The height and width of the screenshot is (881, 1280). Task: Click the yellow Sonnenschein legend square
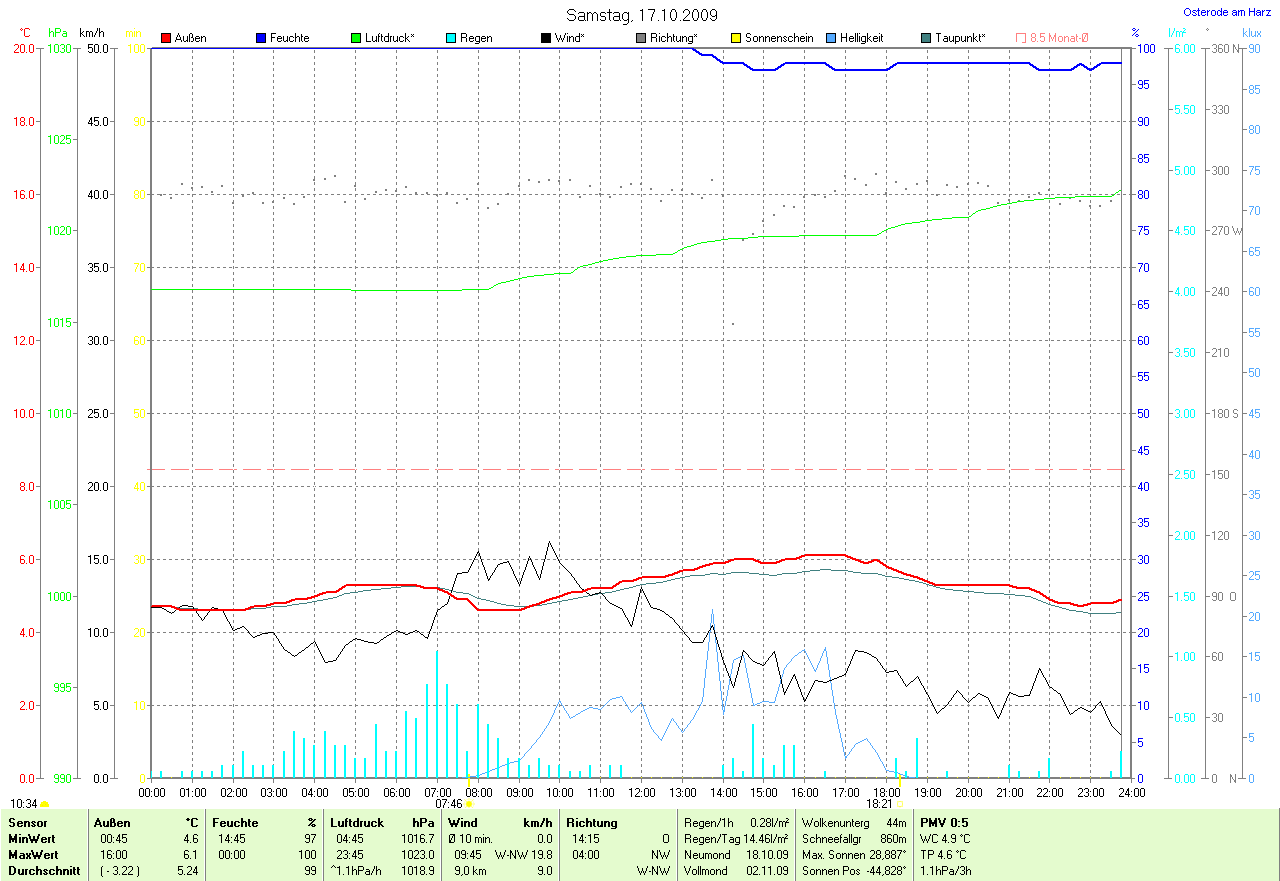[736, 38]
